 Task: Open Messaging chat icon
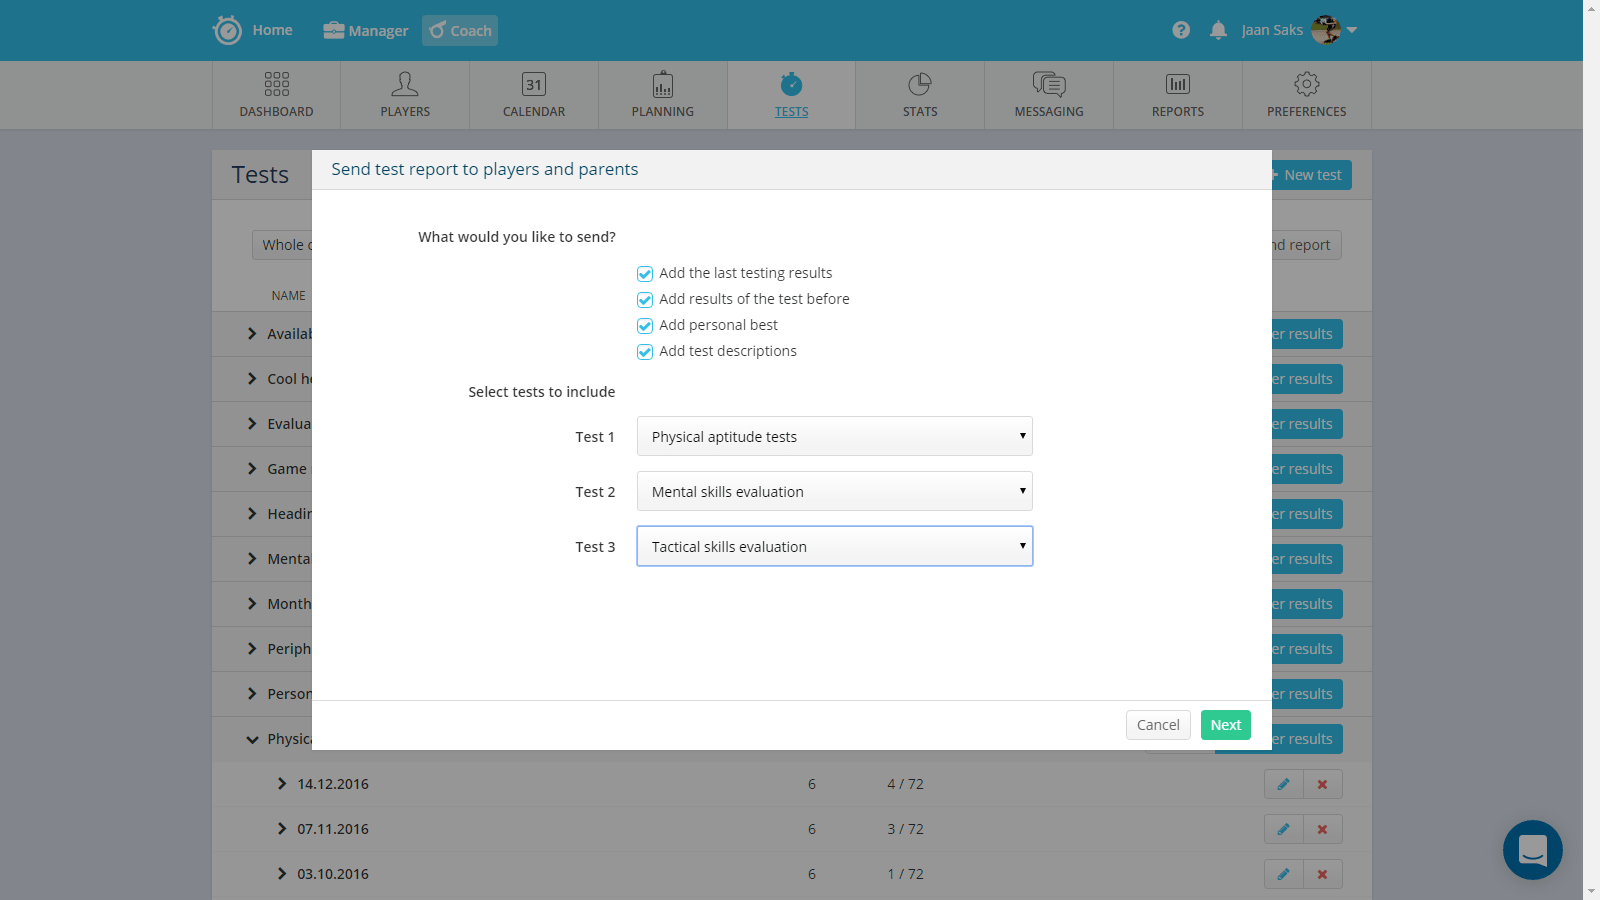point(1049,84)
